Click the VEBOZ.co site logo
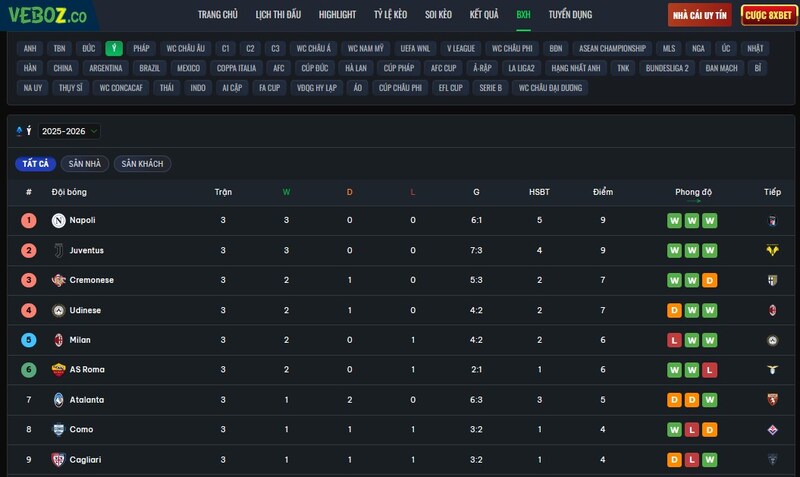The width and height of the screenshot is (800, 477). [x=47, y=15]
